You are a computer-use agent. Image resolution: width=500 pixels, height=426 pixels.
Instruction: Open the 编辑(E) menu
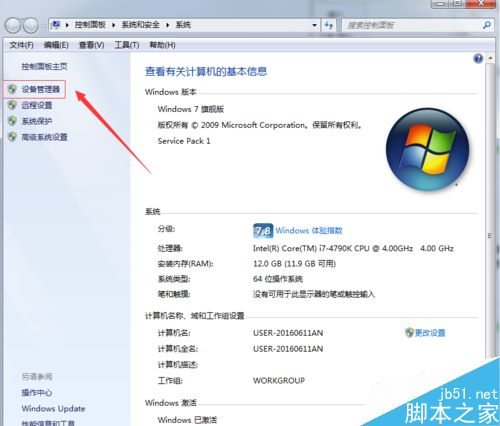(56, 45)
